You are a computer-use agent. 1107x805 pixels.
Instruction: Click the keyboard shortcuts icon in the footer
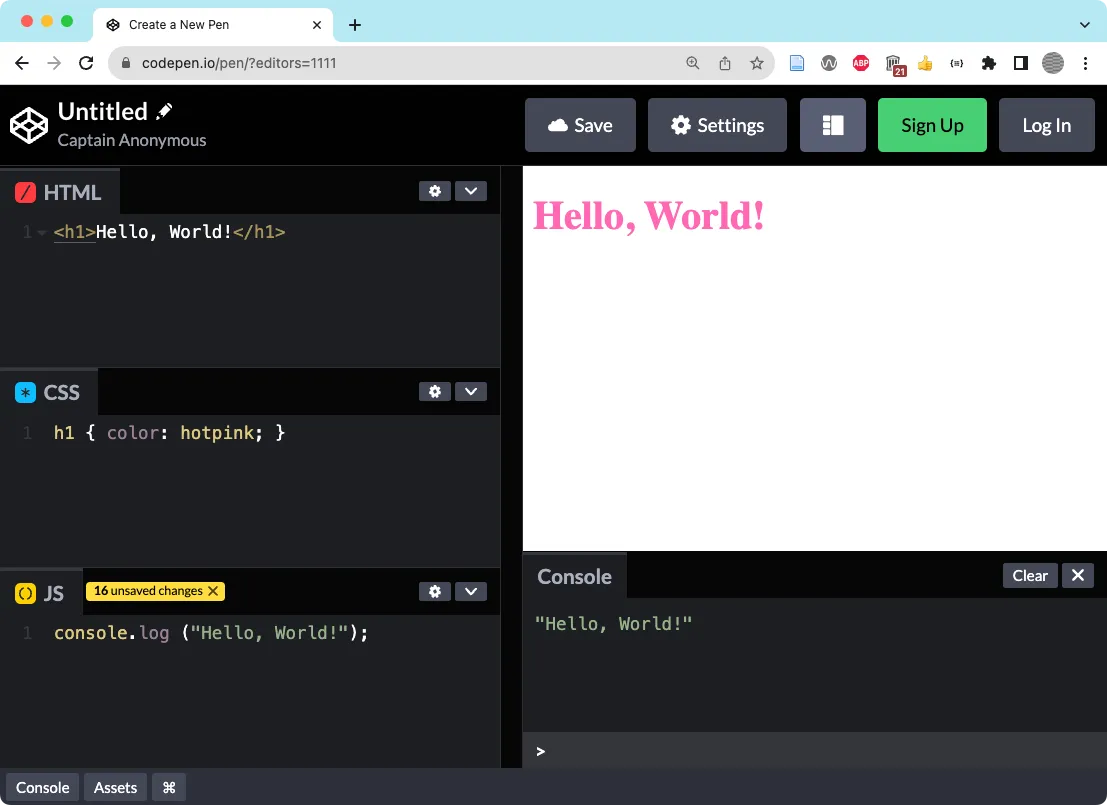coord(168,787)
